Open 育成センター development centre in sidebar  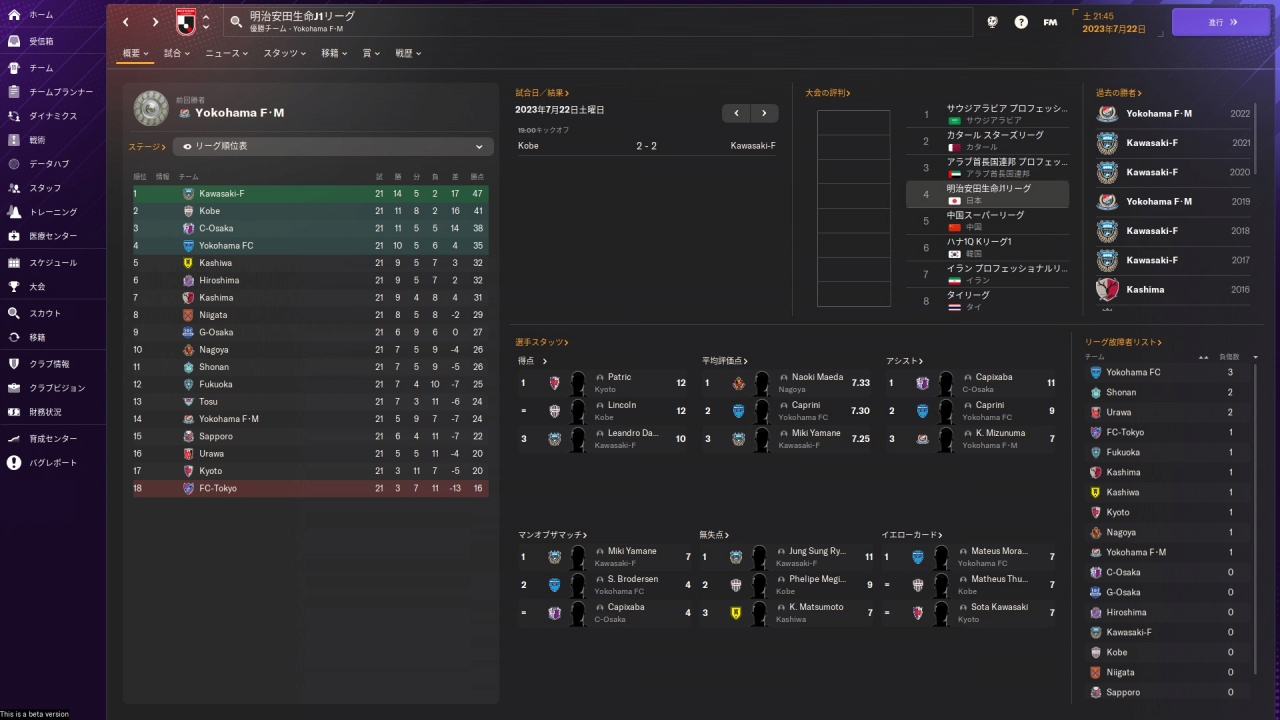53,439
